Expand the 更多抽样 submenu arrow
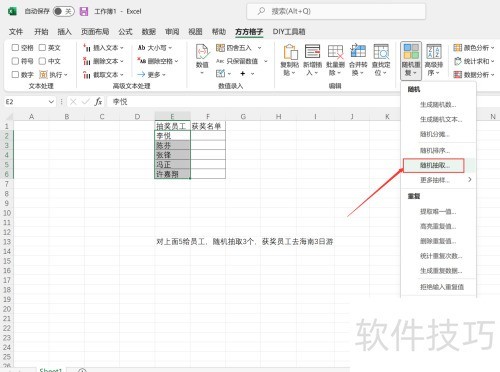Image resolution: width=500 pixels, height=372 pixels. [469, 180]
